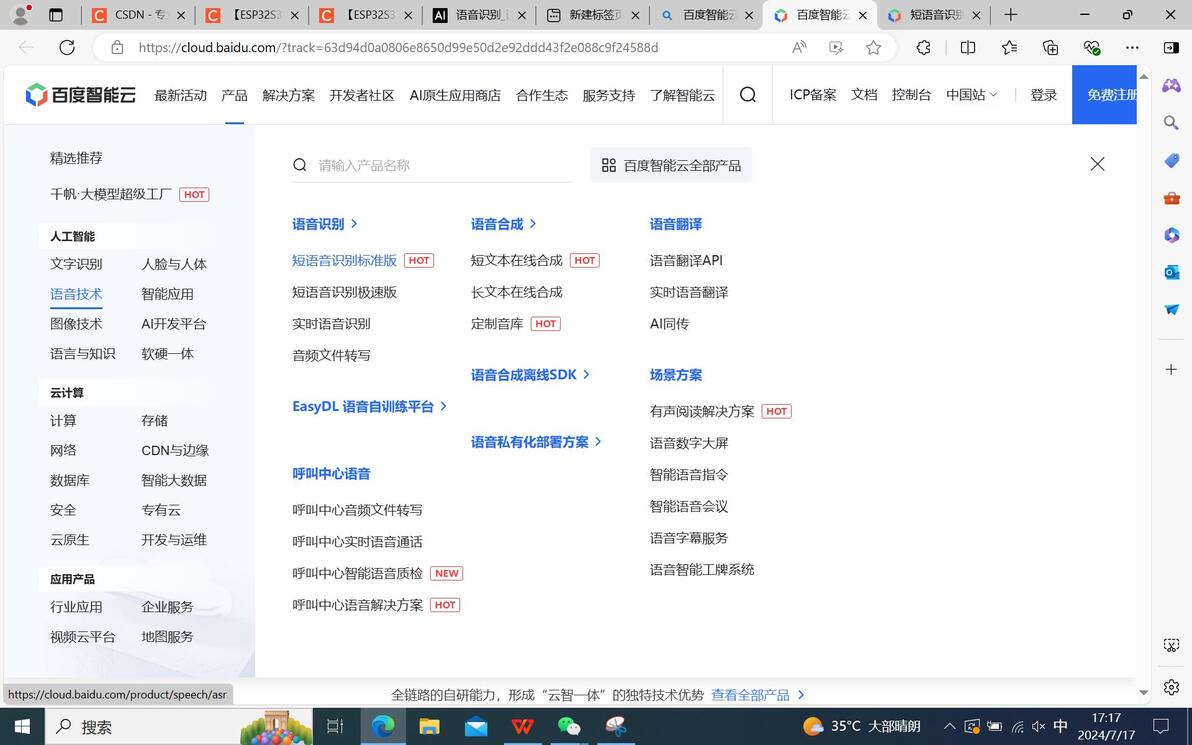Select 文字识别 in the left category list
The width and height of the screenshot is (1192, 745).
point(76,264)
